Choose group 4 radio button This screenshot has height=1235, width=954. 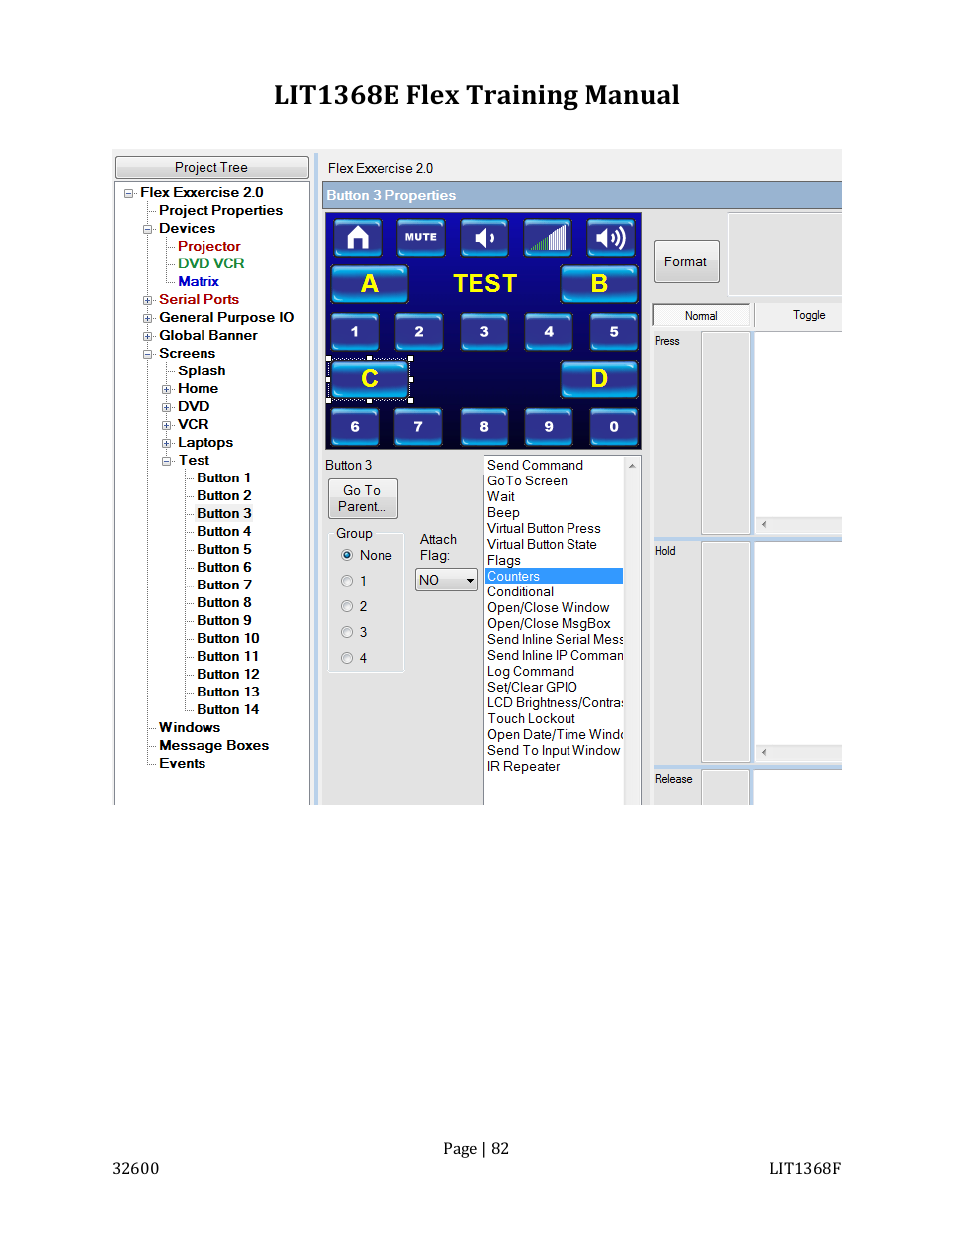coord(347,658)
